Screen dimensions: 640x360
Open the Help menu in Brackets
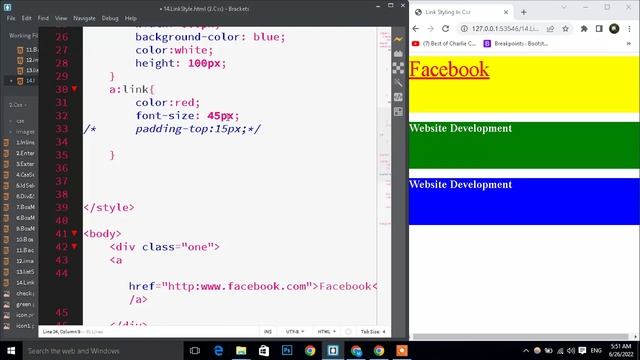pyautogui.click(x=131, y=18)
